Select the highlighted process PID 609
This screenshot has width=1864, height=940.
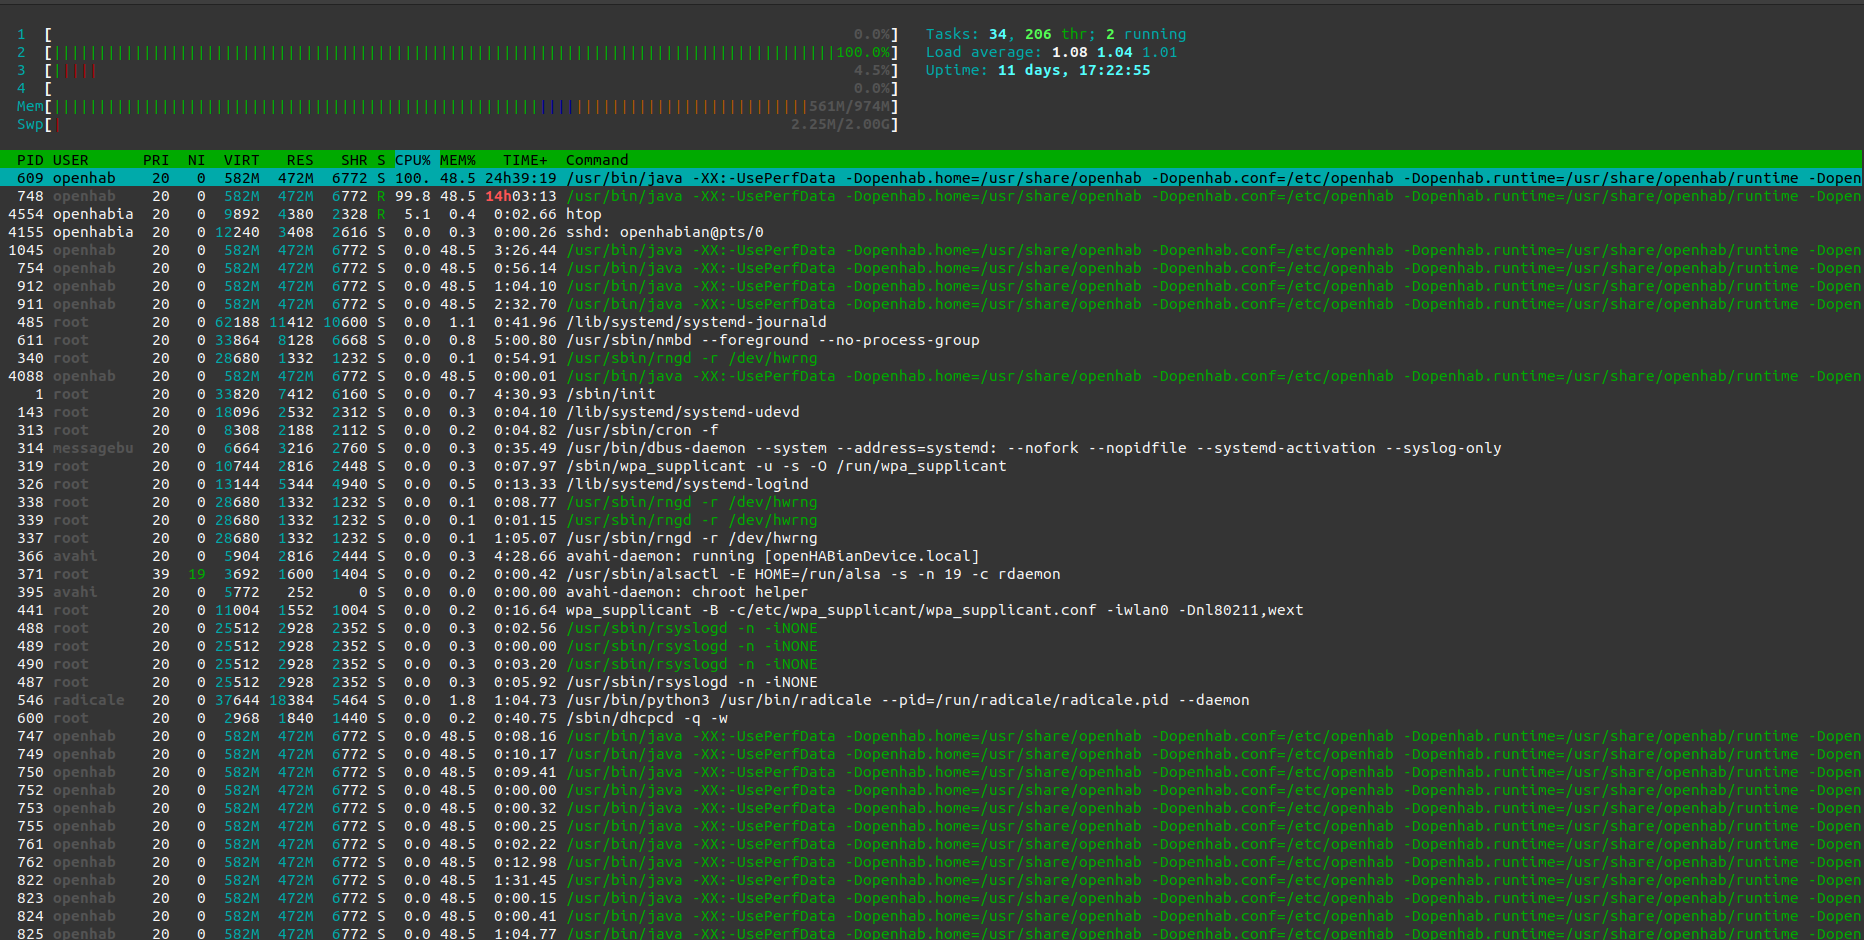[931, 178]
